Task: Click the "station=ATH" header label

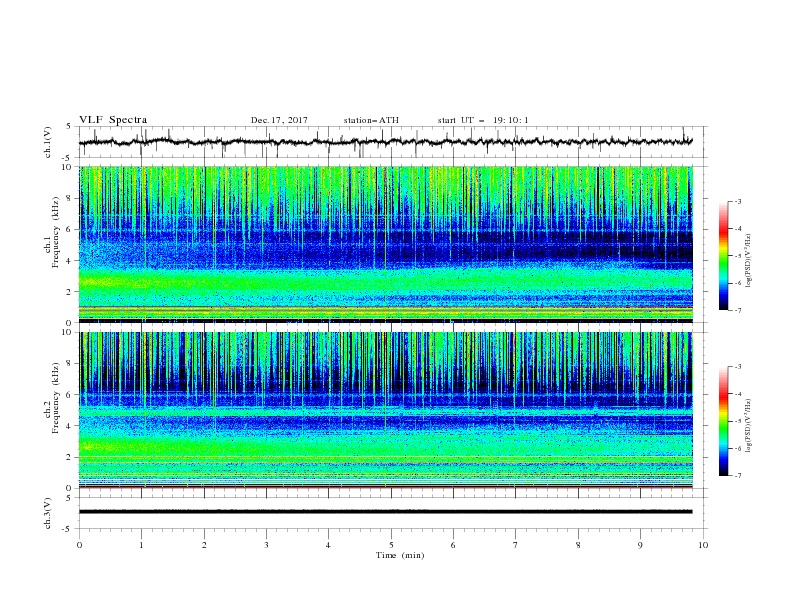Action: (371, 120)
